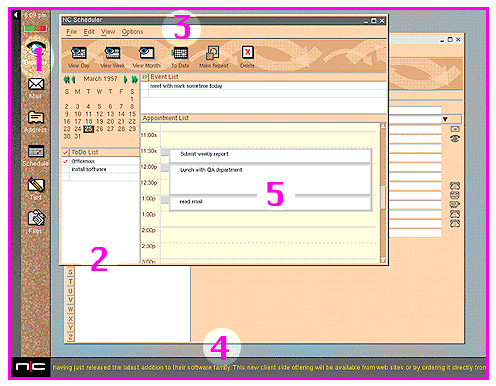Click the appointment list scrollbar up arrow

point(383,126)
